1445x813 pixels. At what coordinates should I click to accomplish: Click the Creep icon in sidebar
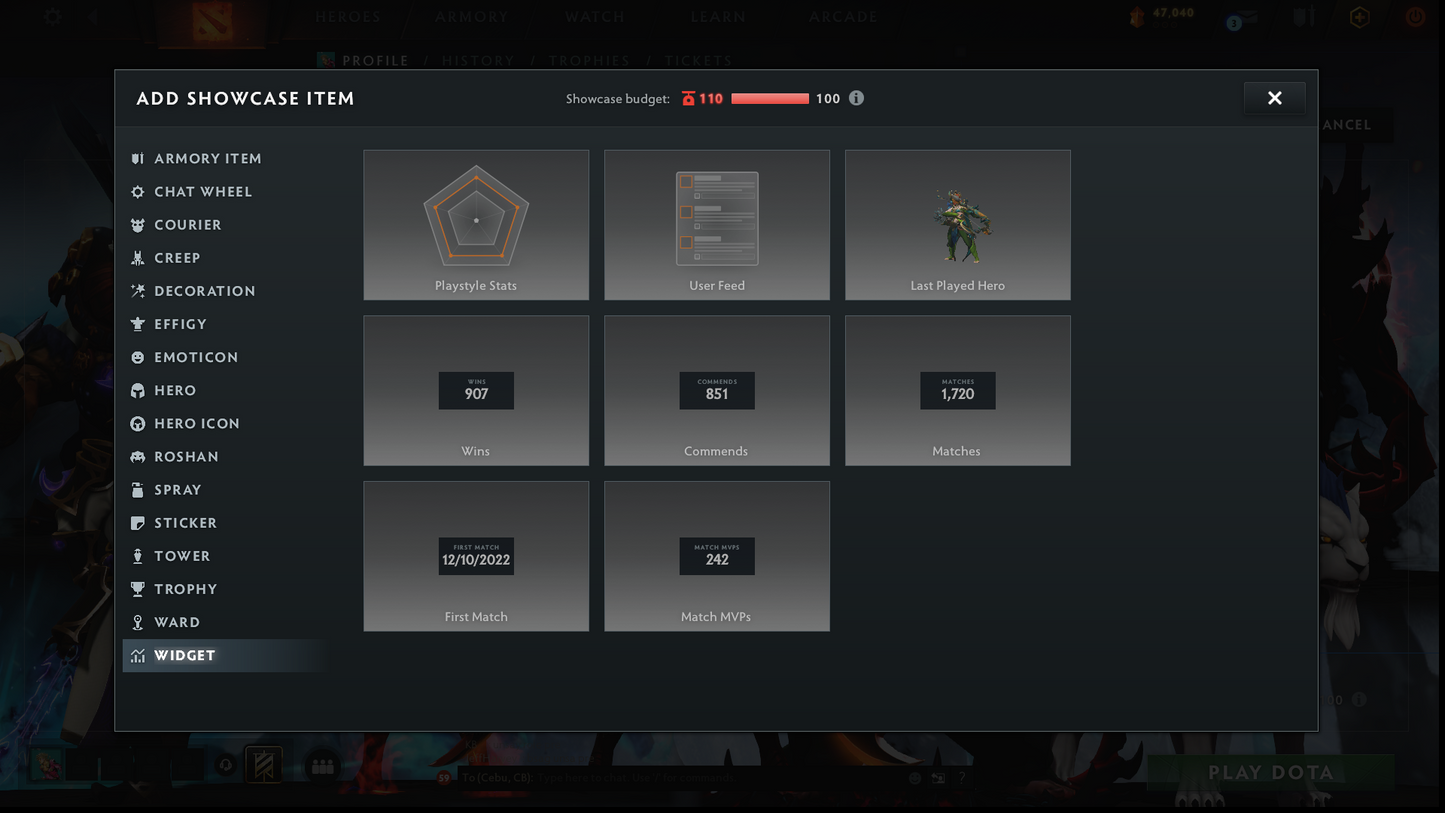138,258
